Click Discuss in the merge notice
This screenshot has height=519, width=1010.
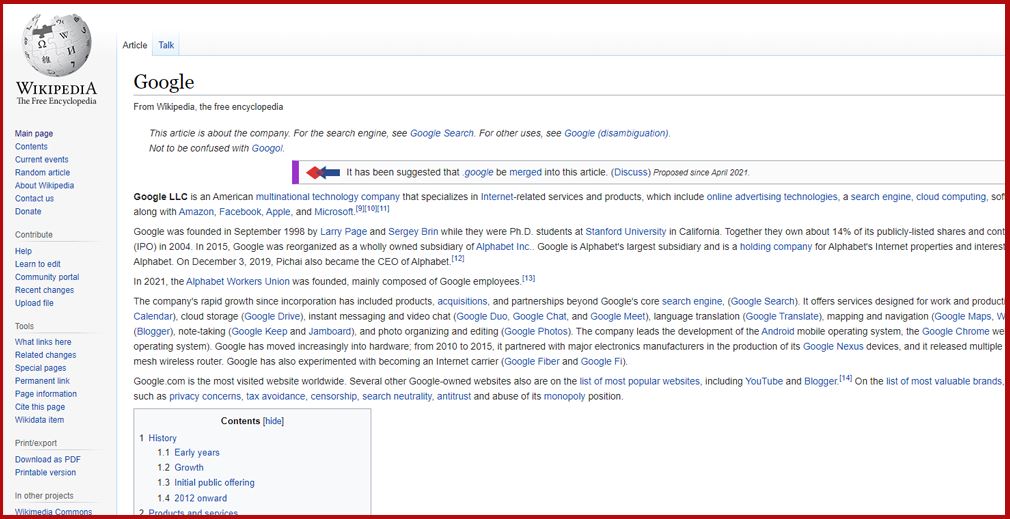(631, 173)
